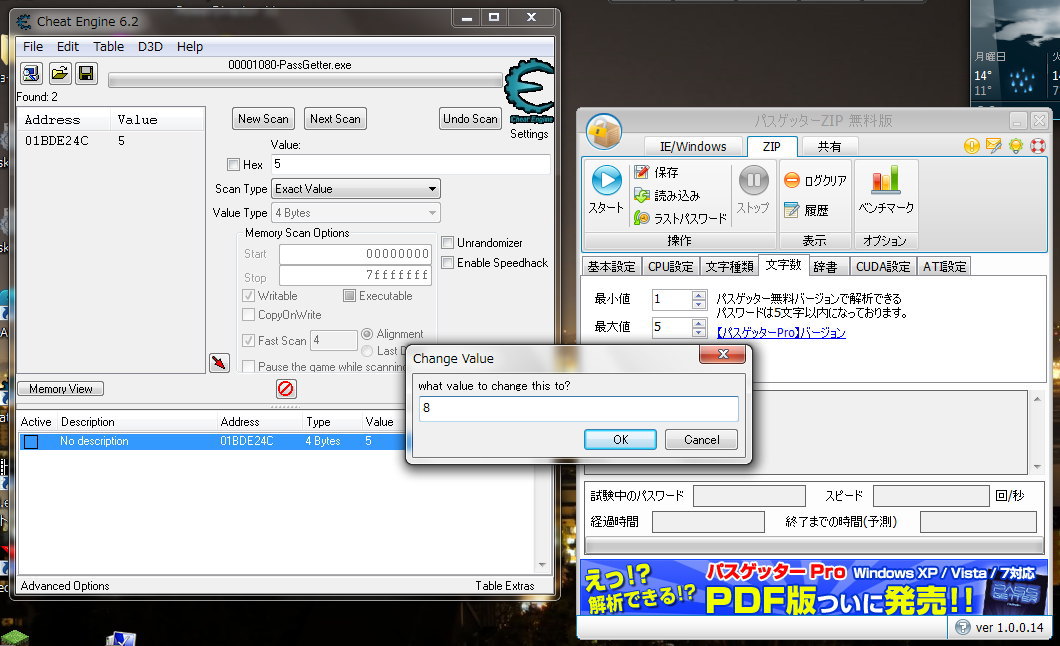Click the 読み込み load icon

coord(642,195)
